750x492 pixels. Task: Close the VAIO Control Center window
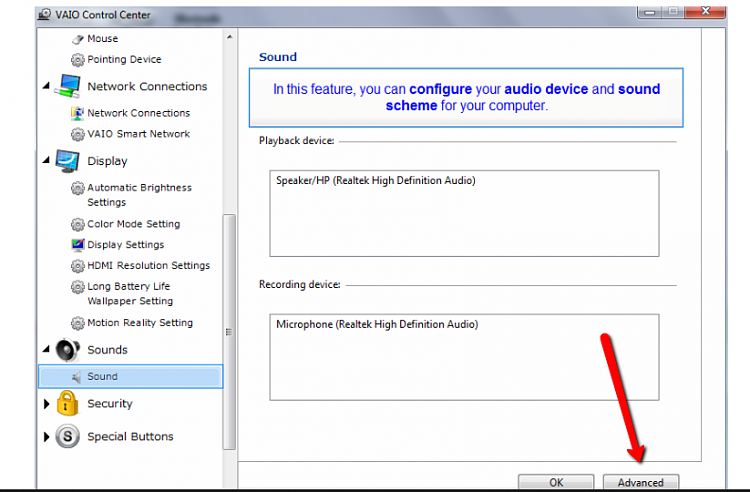coord(706,11)
